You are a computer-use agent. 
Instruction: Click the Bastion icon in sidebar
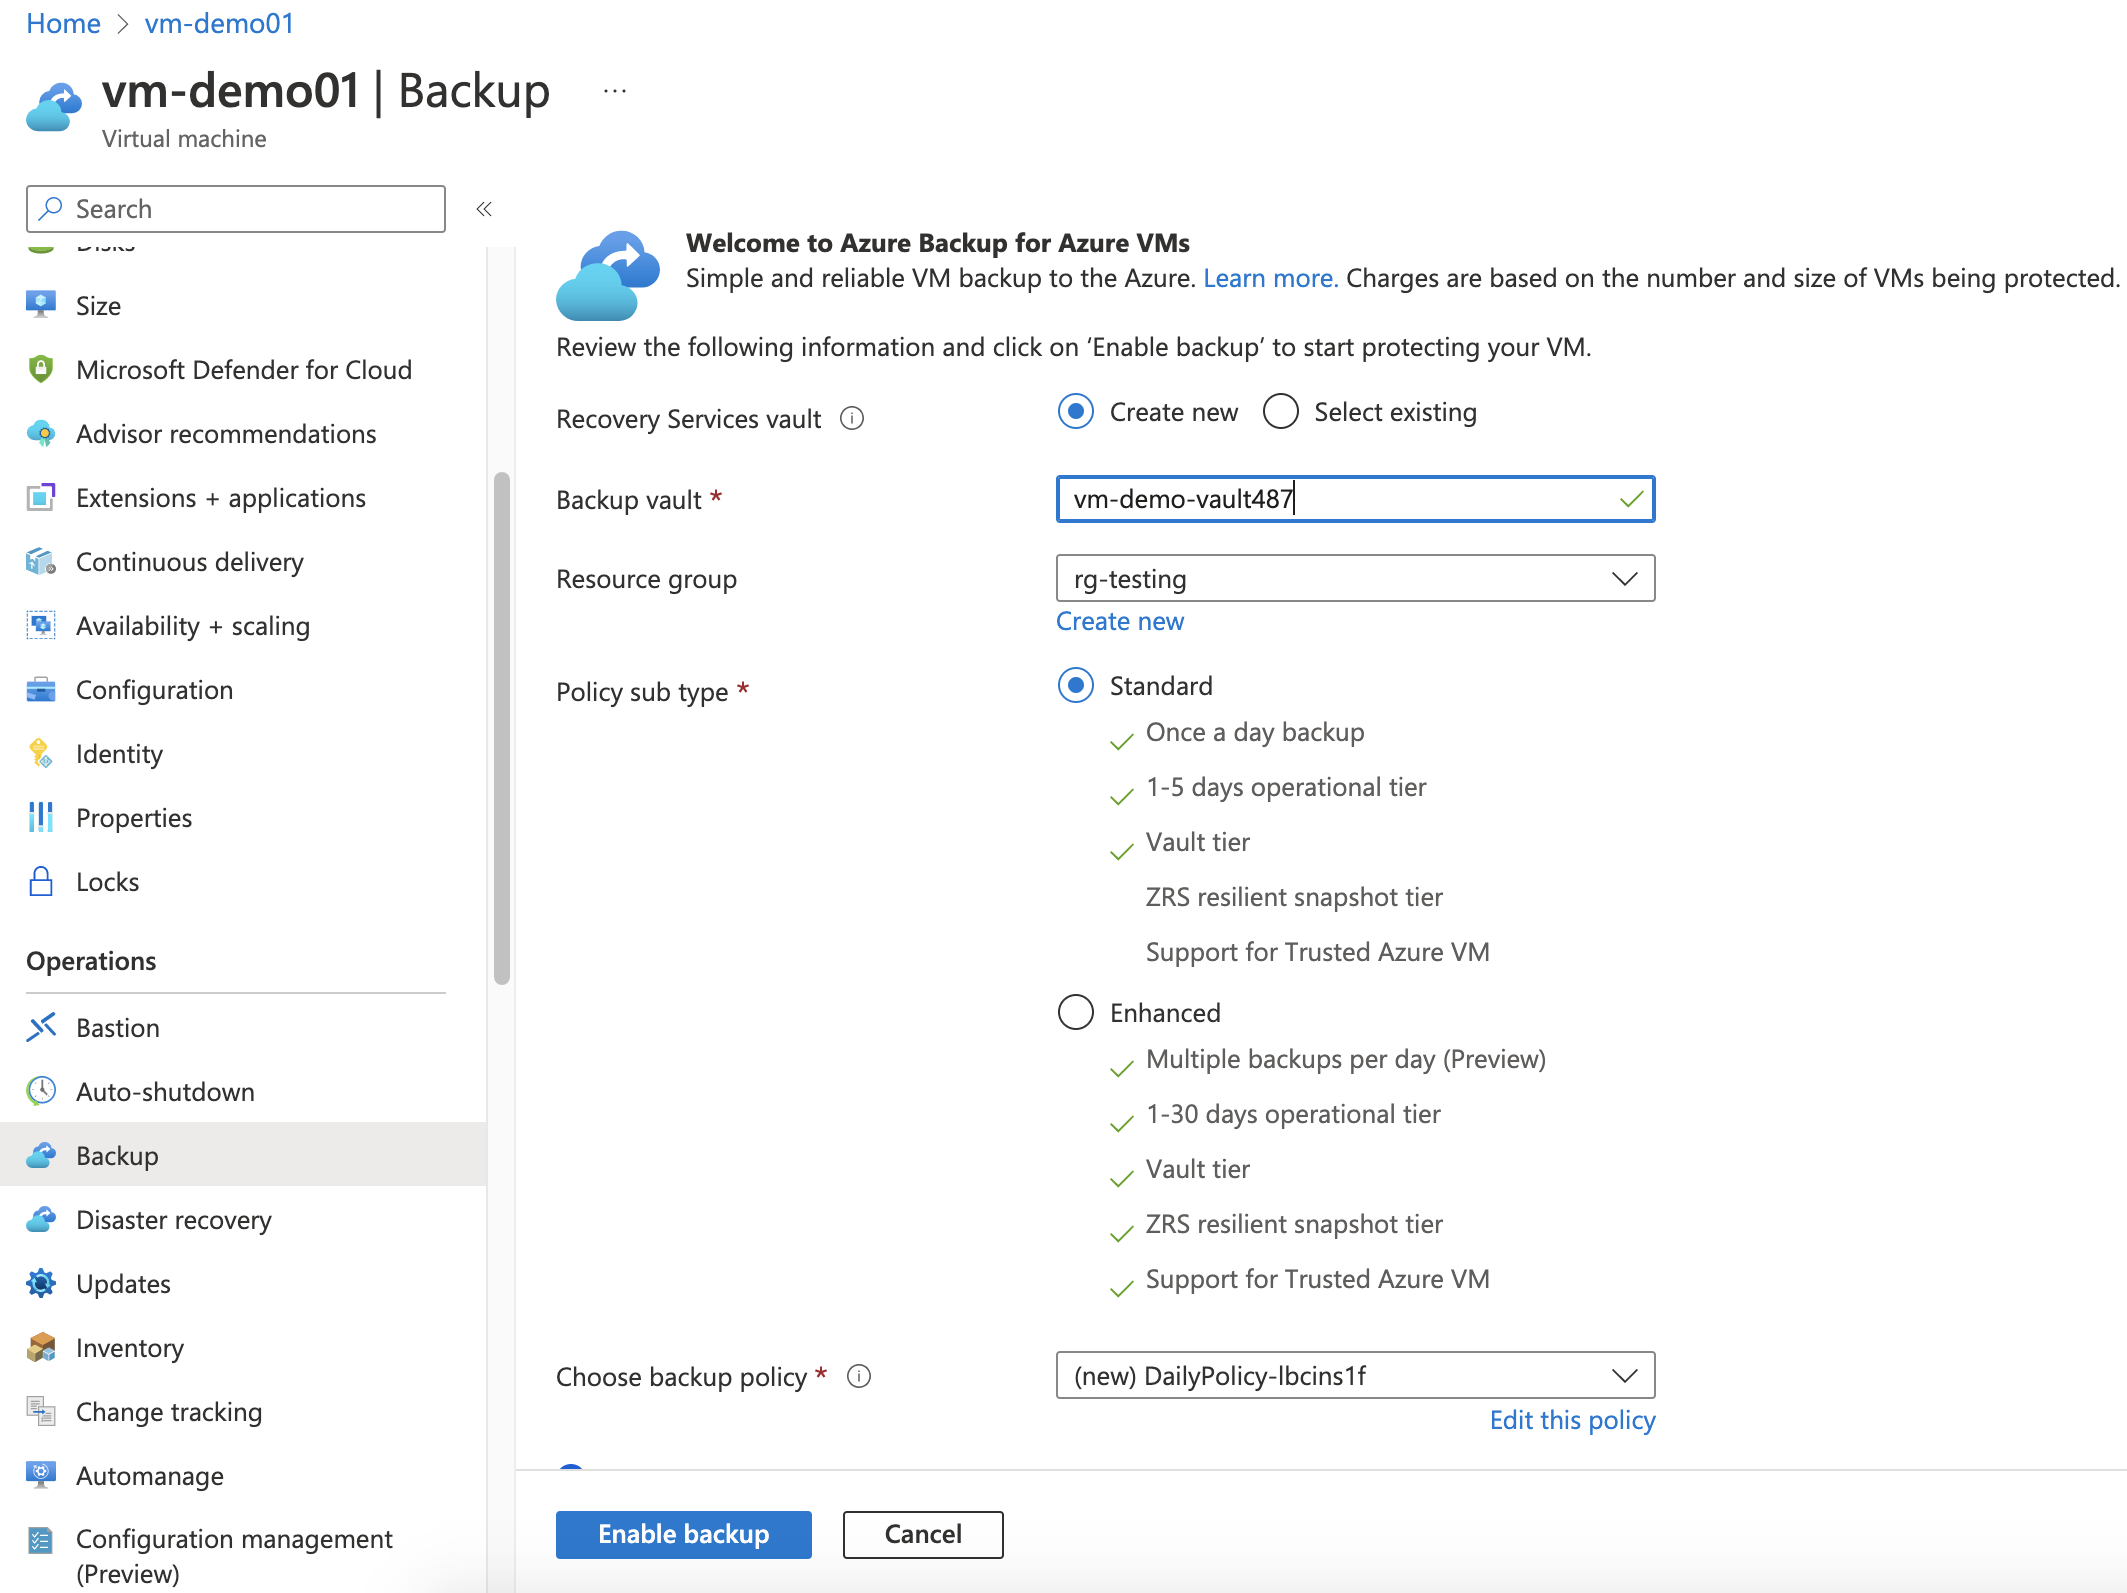coord(41,1027)
